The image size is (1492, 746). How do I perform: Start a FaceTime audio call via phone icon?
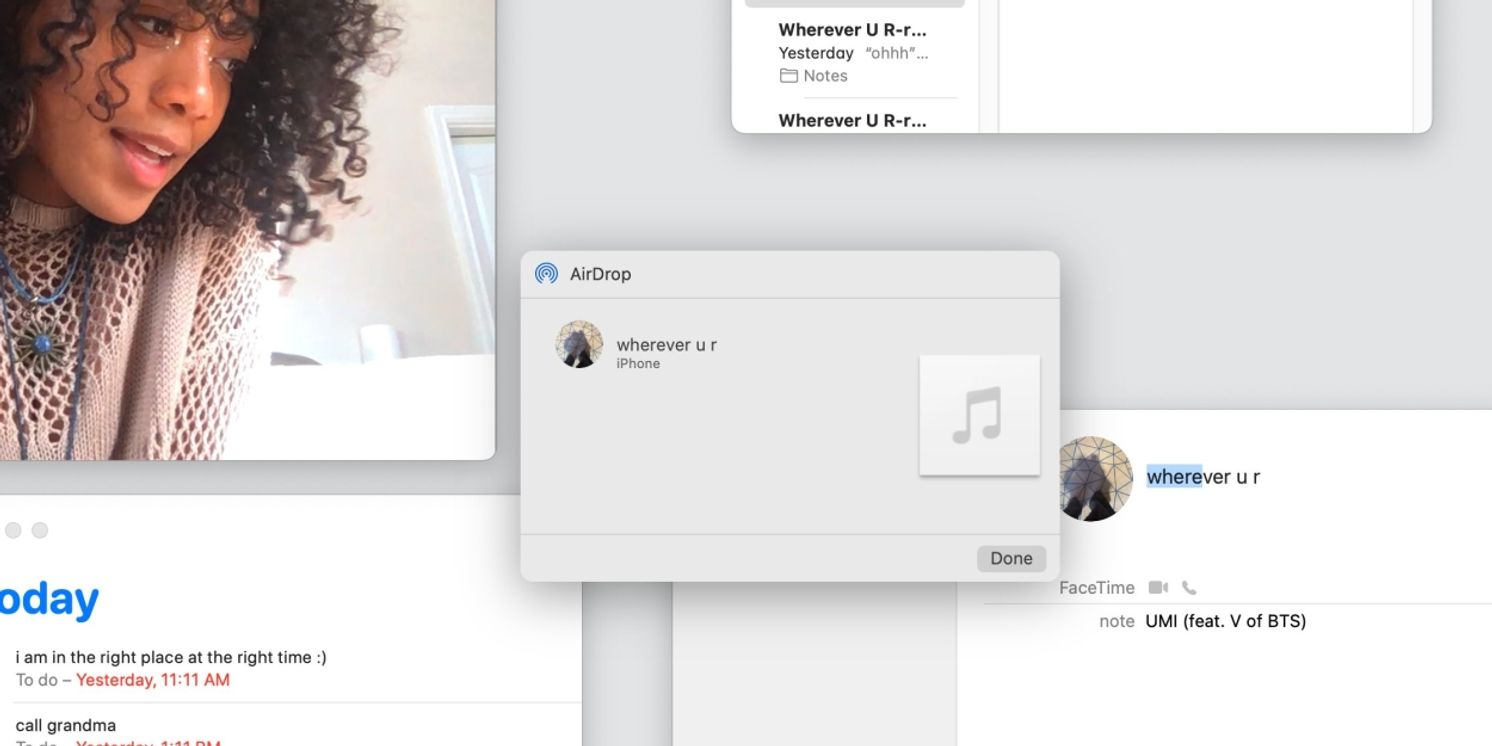point(1189,588)
